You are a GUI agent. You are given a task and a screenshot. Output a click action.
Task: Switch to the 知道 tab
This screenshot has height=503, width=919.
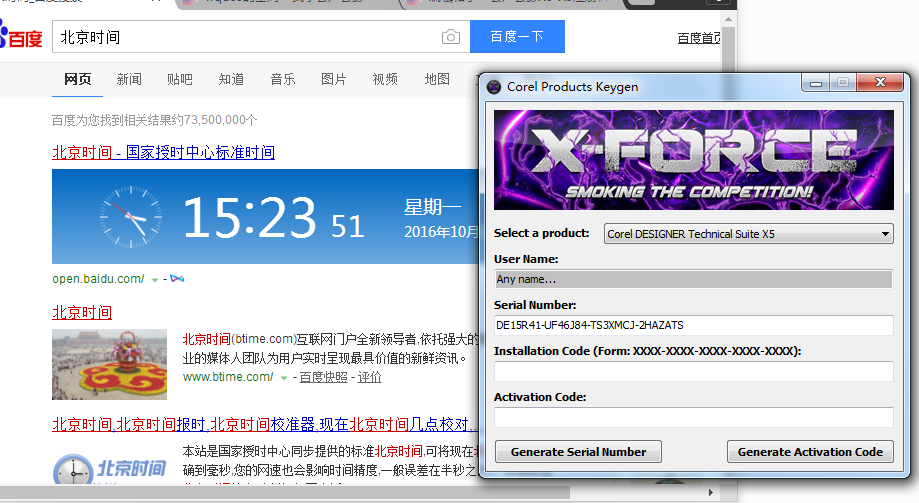coord(231,79)
